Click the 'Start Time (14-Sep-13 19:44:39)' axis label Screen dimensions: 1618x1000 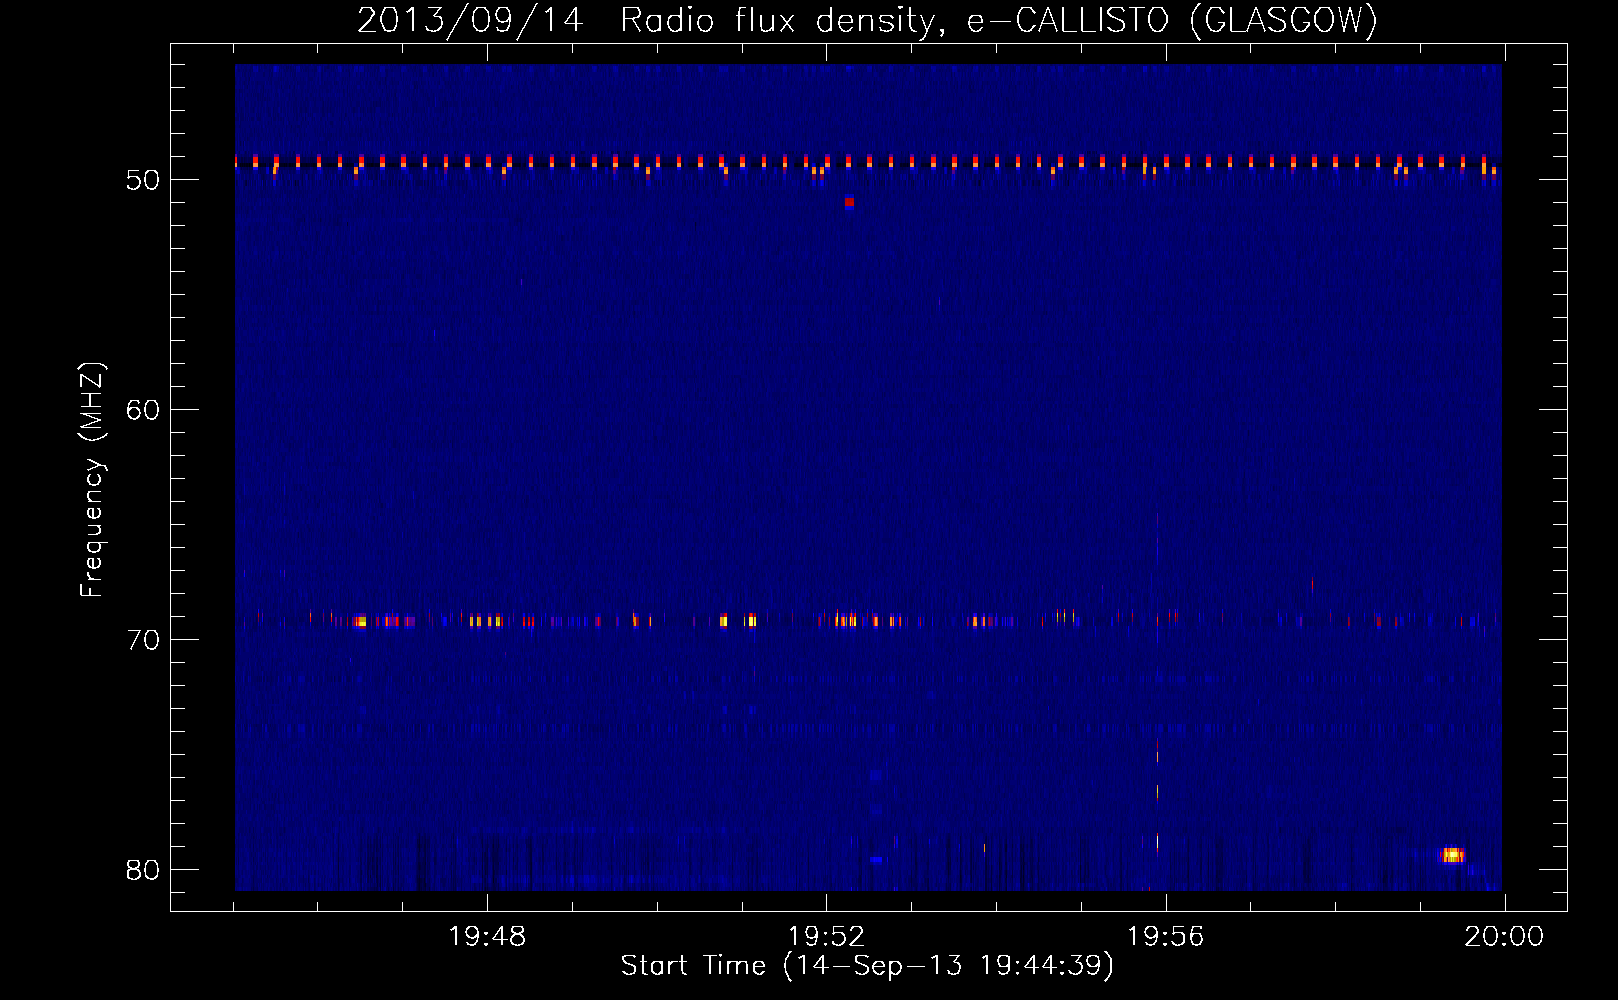point(867,966)
